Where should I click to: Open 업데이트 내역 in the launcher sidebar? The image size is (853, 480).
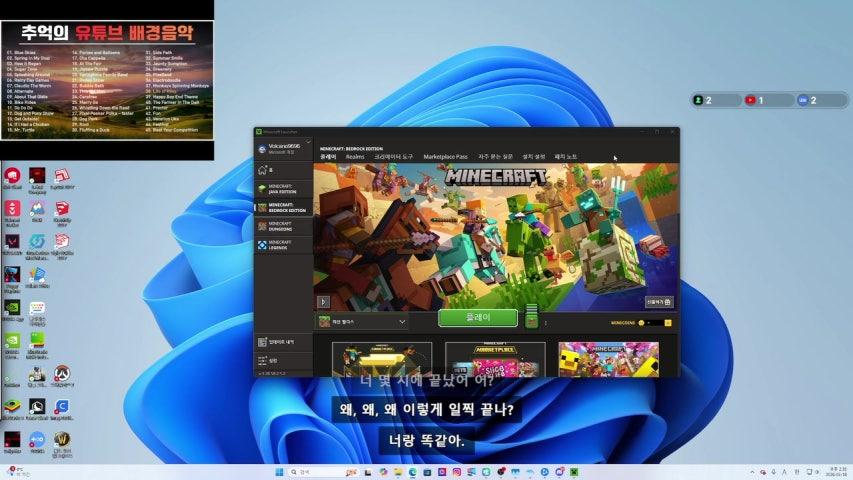tap(283, 342)
